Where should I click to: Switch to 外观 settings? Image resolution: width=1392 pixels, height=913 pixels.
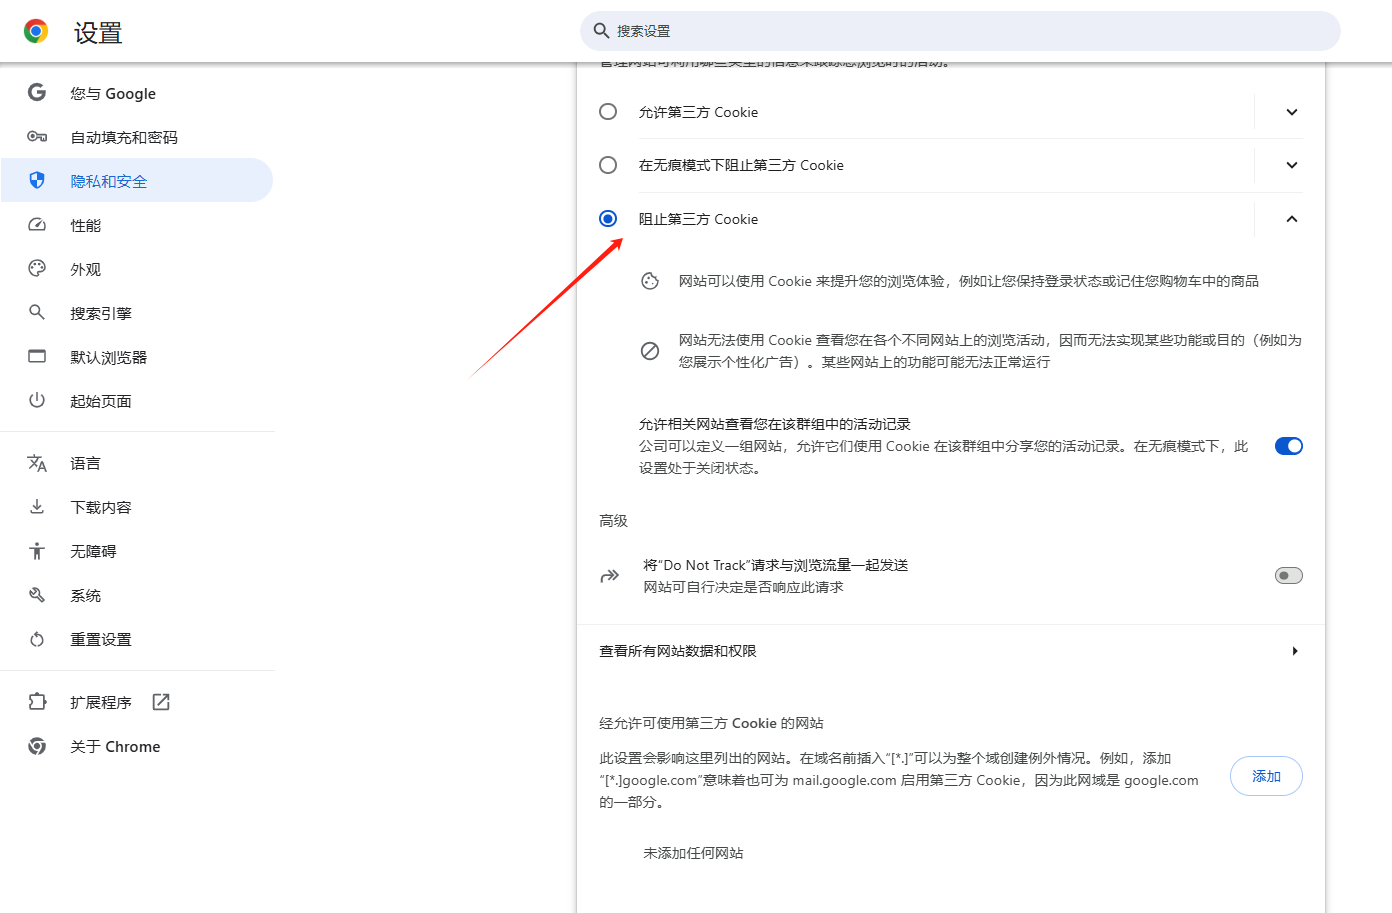tap(138, 269)
